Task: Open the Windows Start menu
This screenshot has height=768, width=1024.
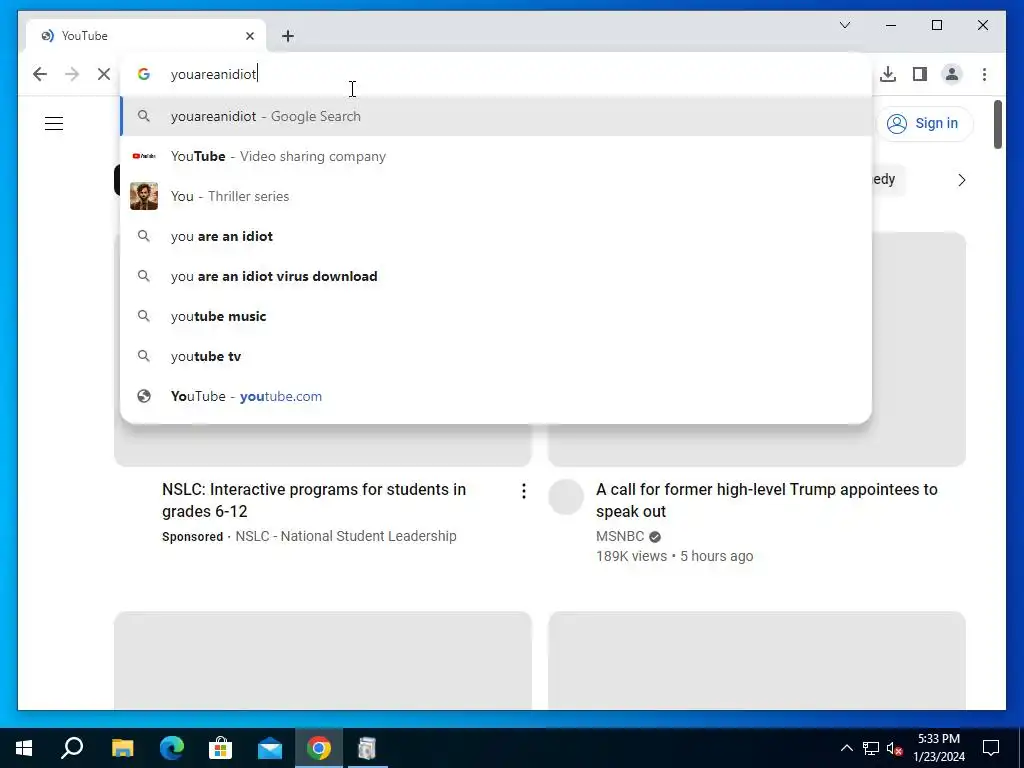Action: (24, 748)
